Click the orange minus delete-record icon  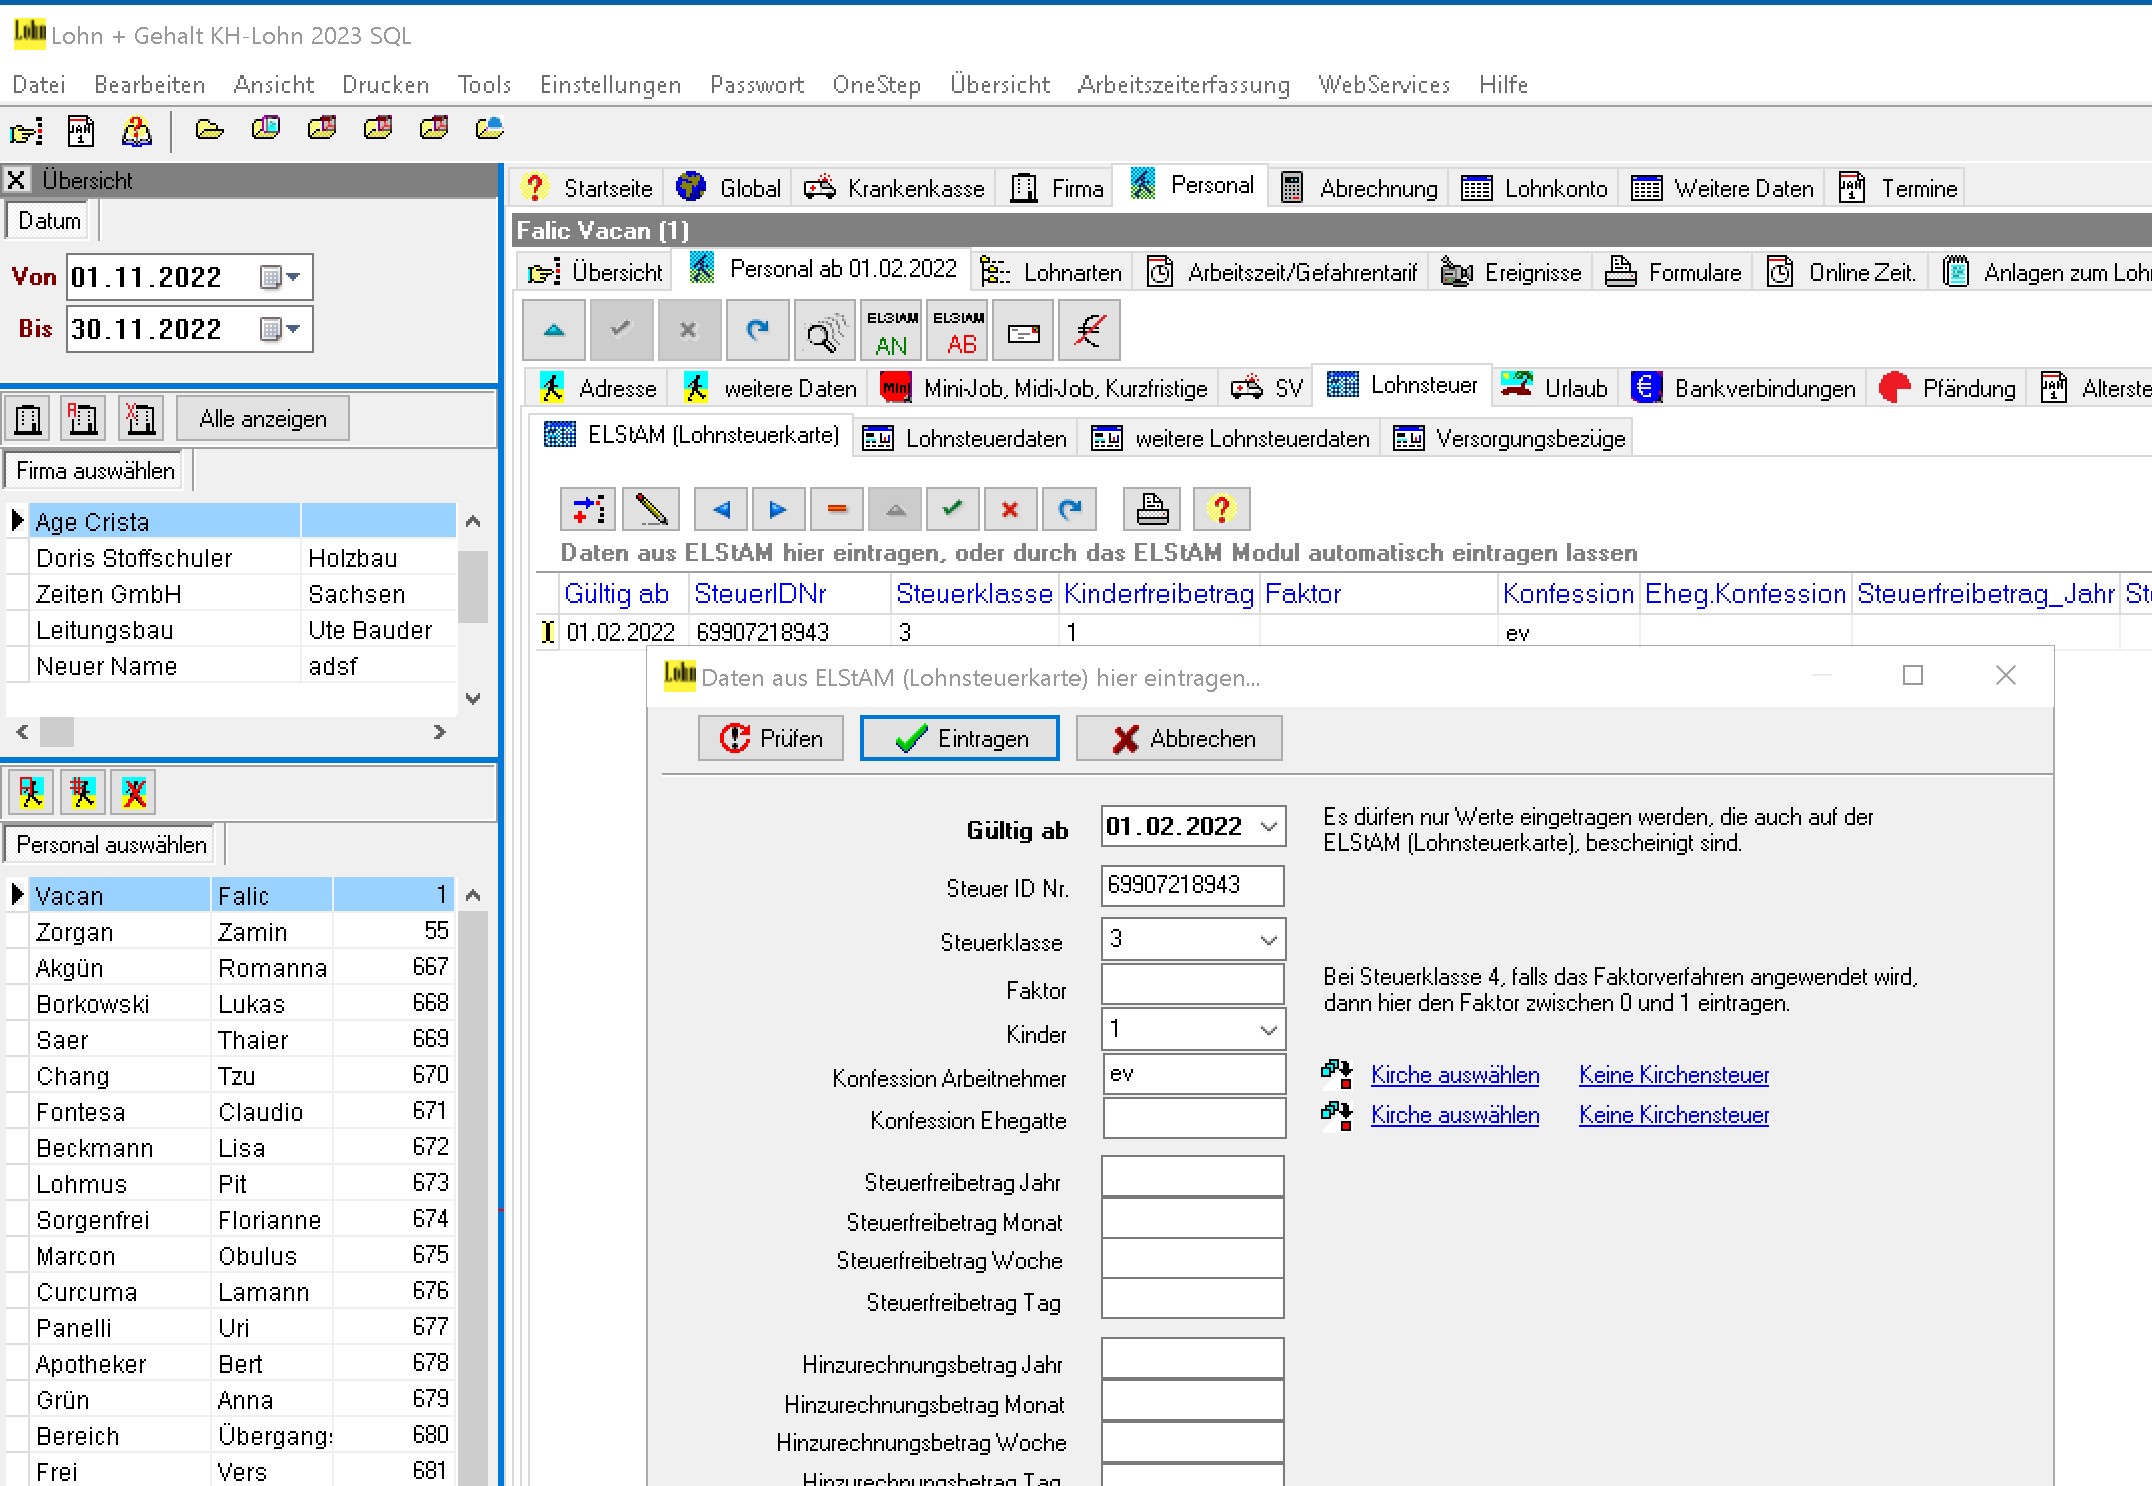[837, 510]
